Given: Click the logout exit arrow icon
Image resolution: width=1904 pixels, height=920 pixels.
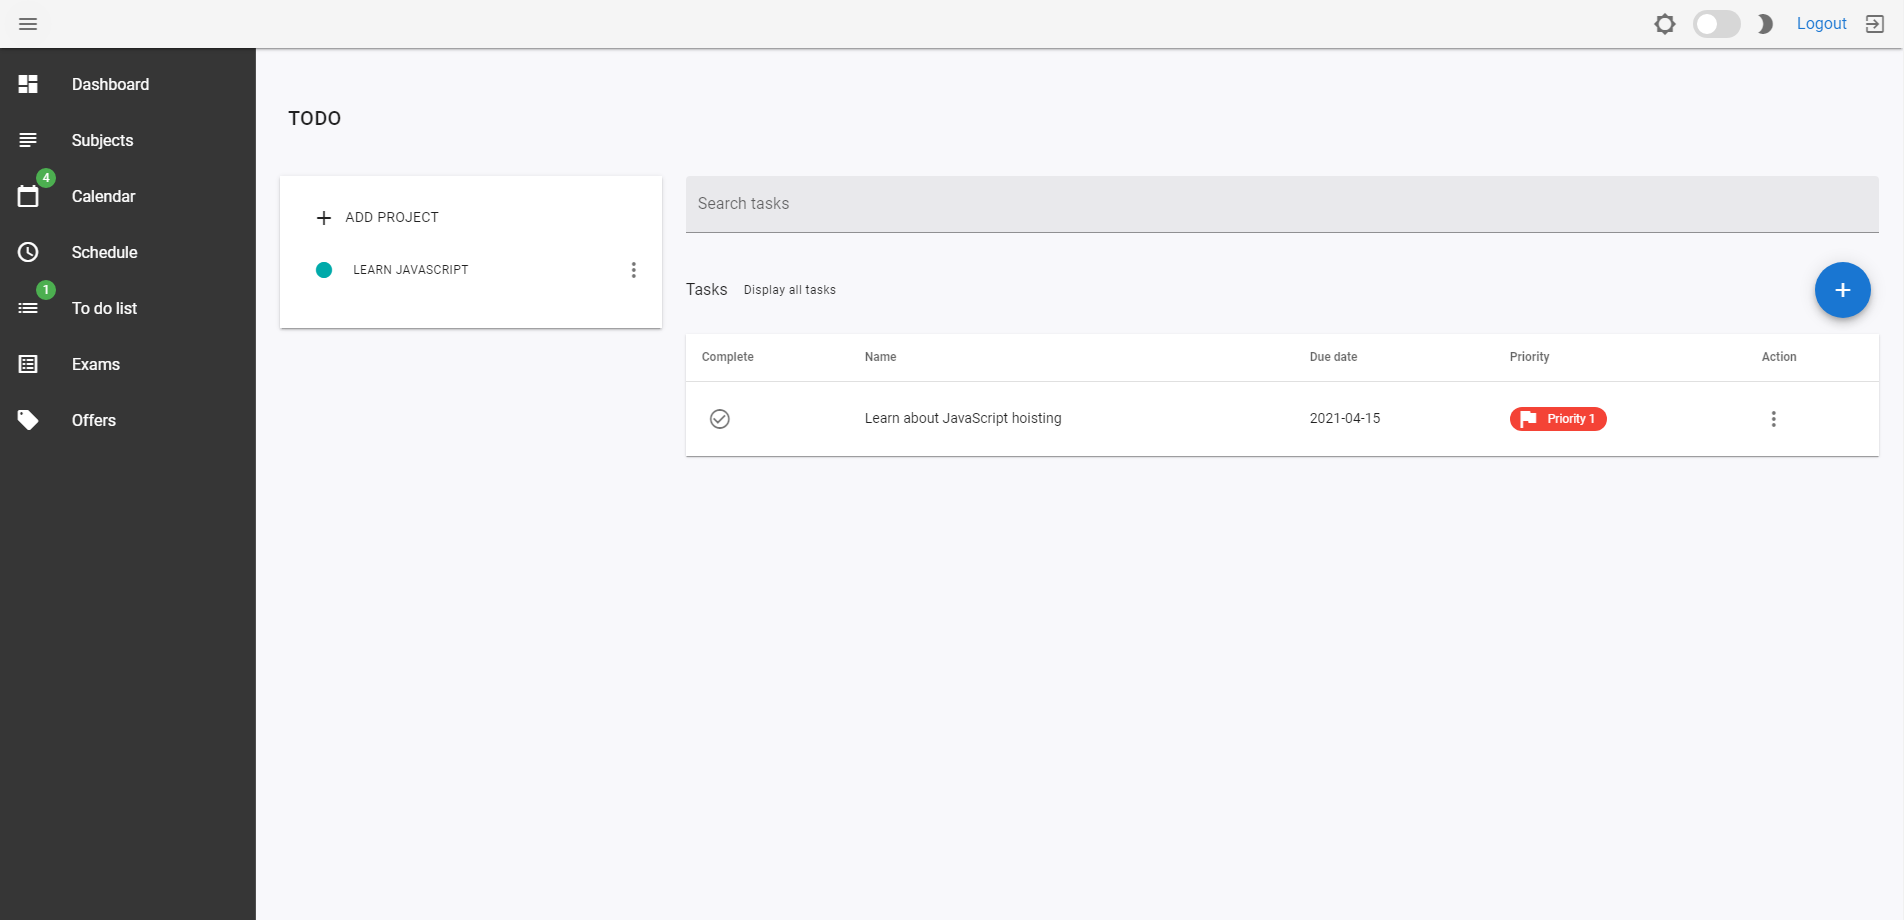Looking at the screenshot, I should click(x=1875, y=24).
